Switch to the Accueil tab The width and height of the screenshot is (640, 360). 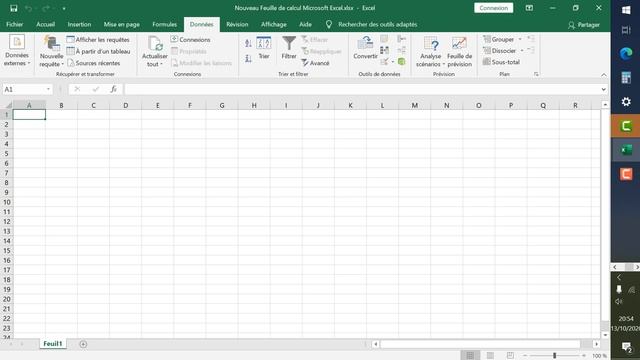click(x=45, y=24)
